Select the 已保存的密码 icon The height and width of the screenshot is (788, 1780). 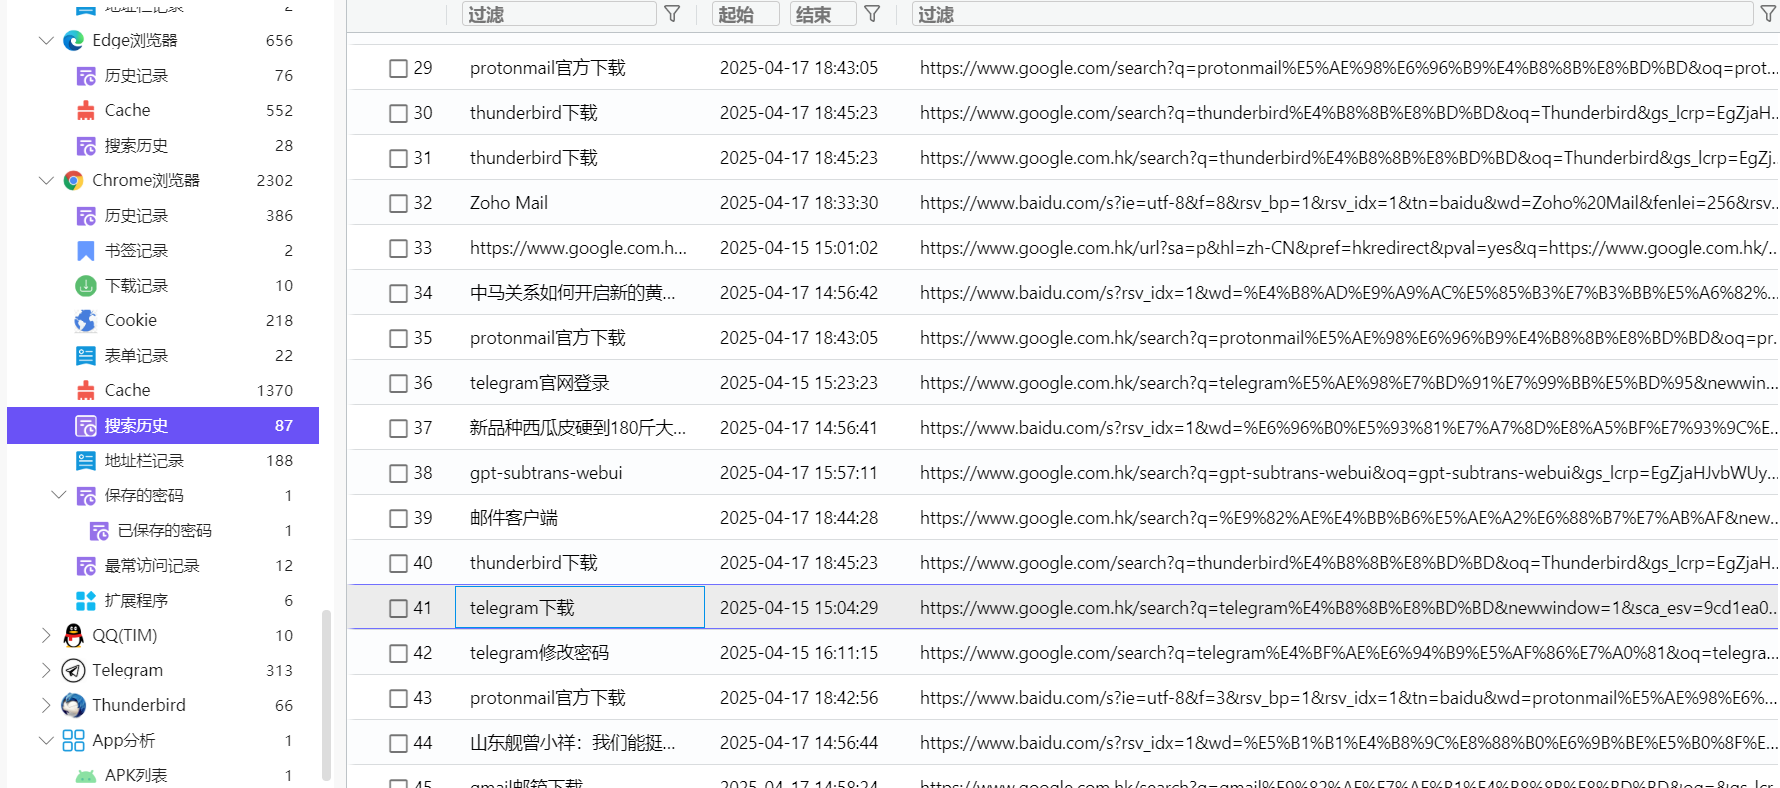pos(99,531)
